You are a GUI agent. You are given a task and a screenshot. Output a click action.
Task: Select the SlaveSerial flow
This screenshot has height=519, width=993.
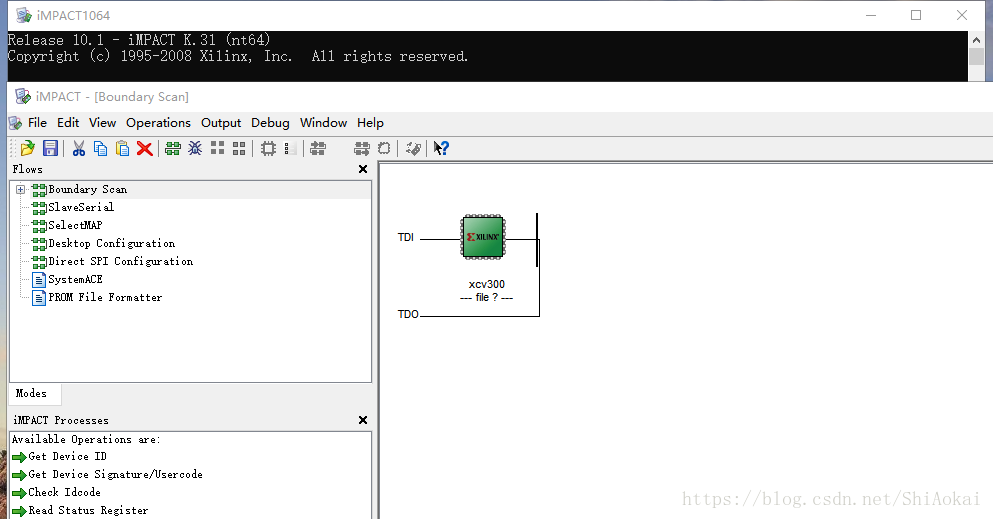(x=81, y=207)
